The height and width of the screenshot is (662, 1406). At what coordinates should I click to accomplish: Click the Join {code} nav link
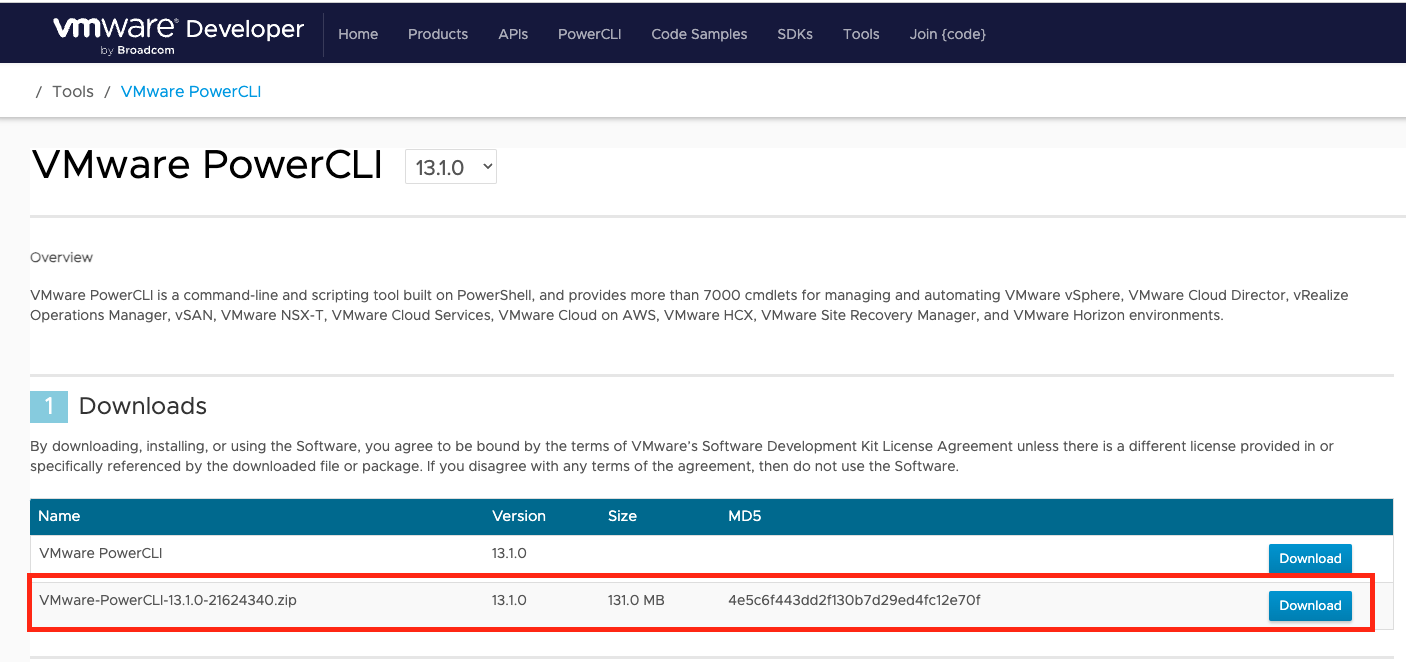coord(948,34)
